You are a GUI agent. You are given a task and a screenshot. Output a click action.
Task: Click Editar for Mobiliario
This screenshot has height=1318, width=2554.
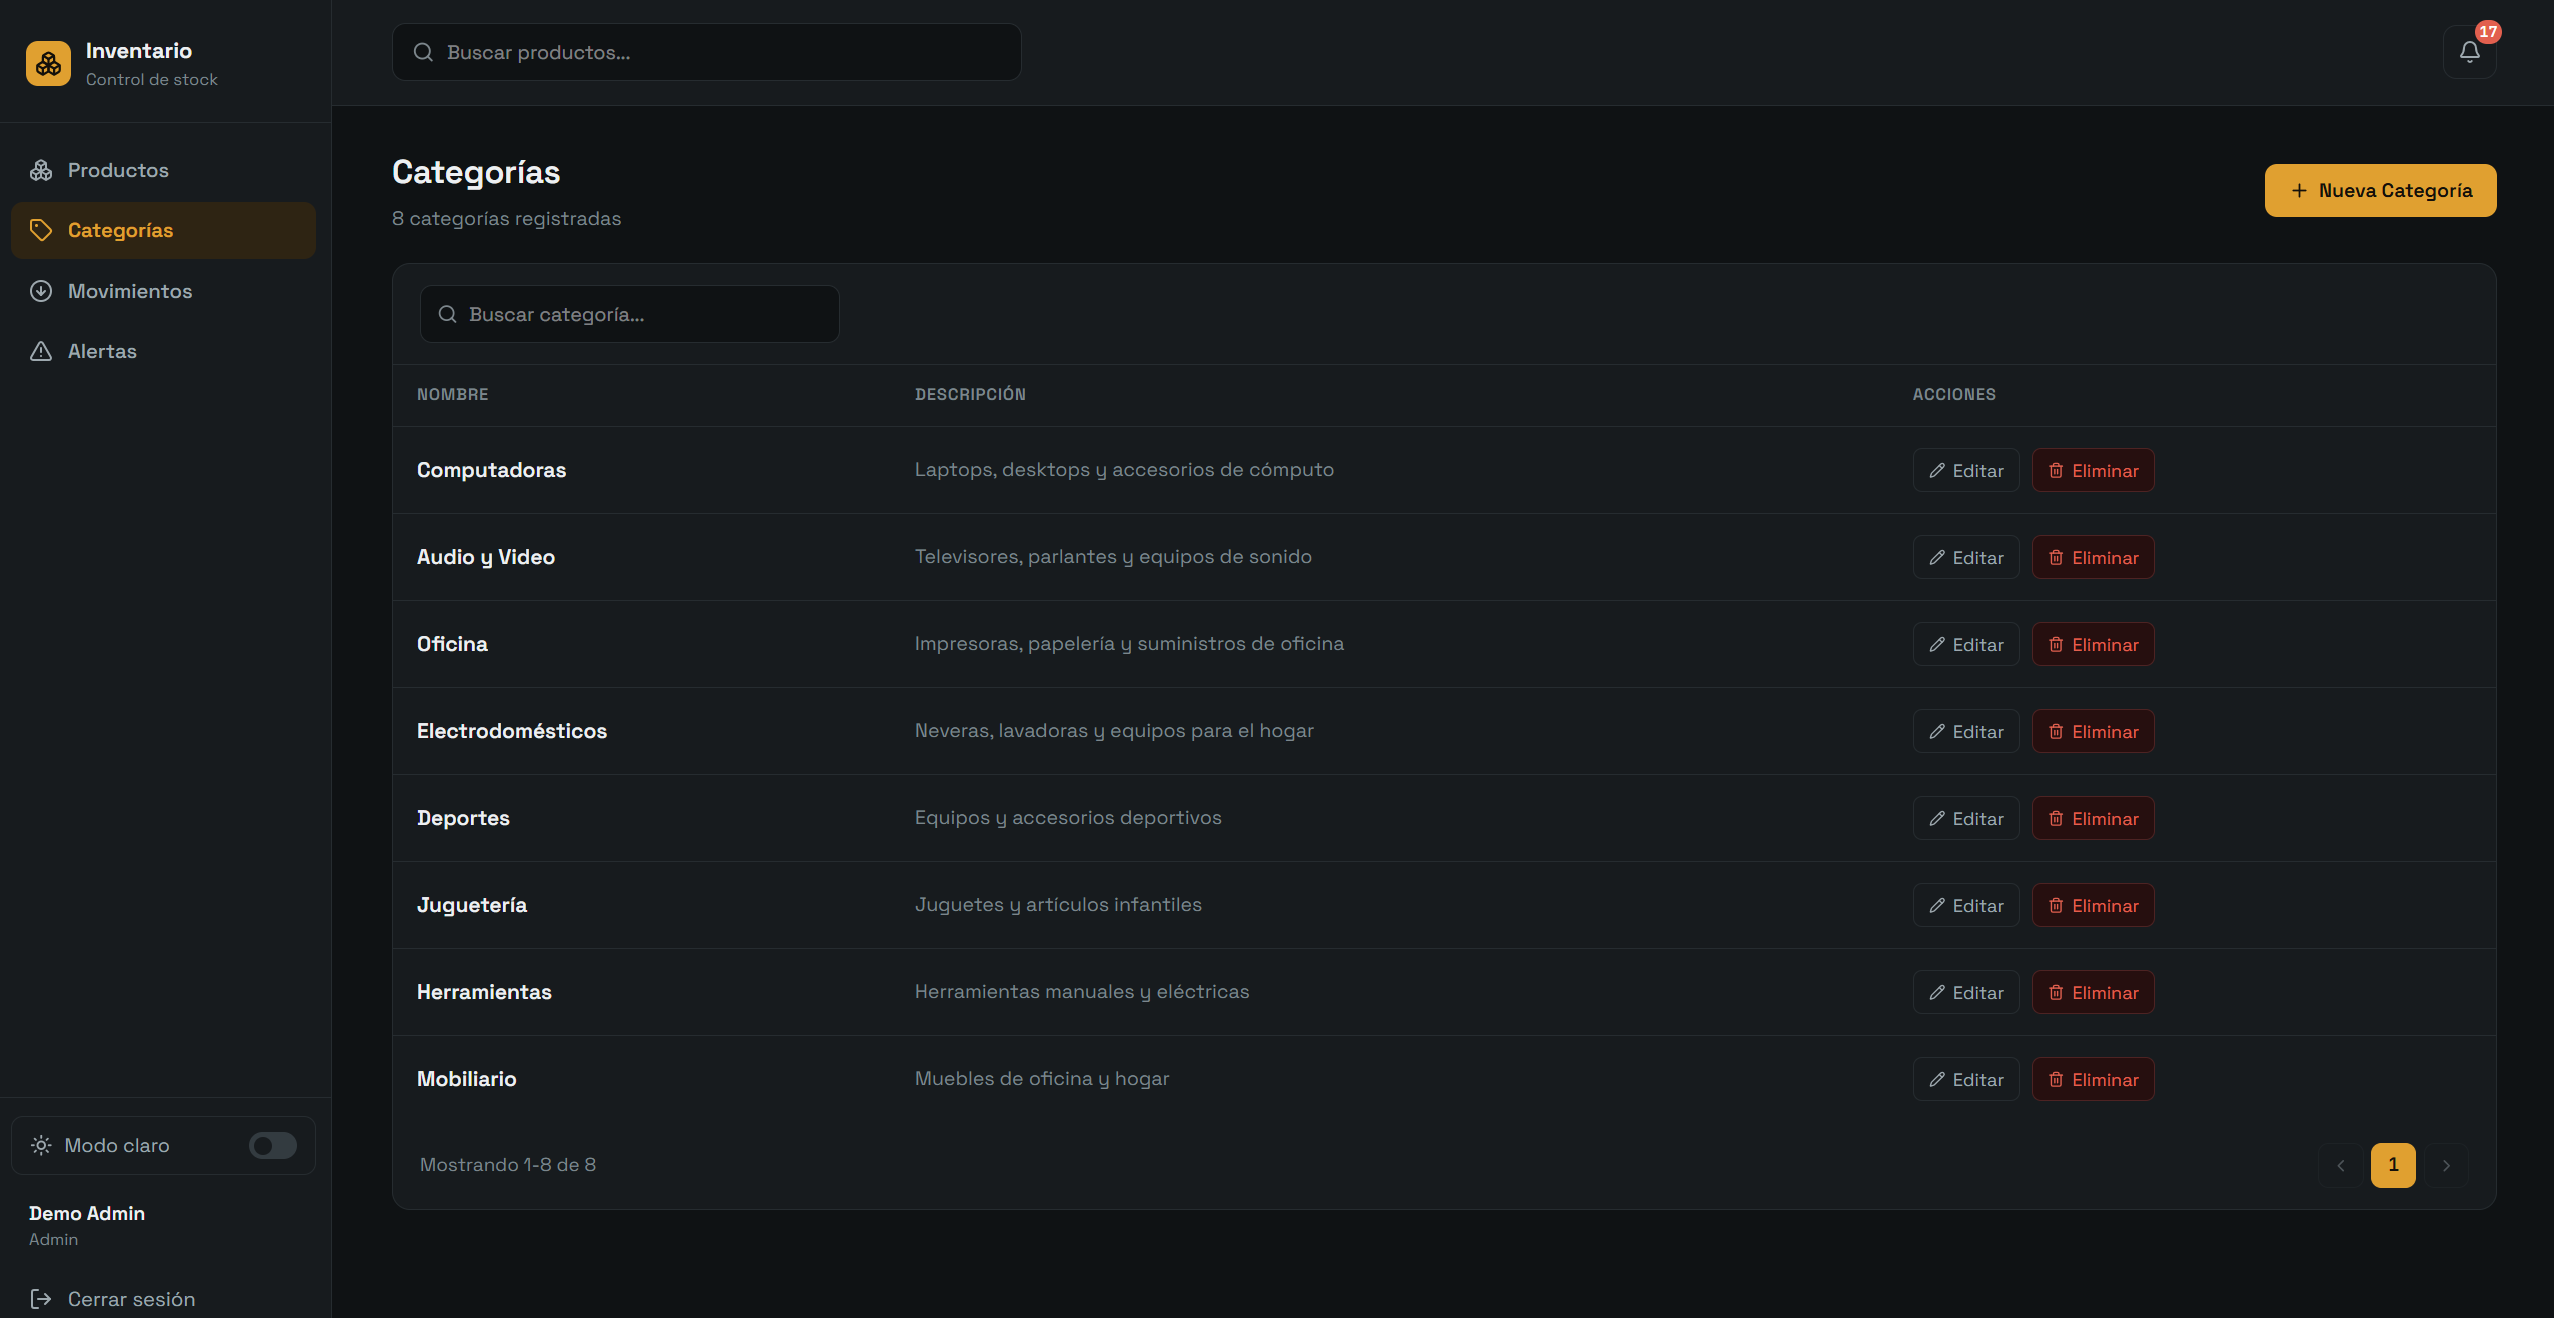(x=1966, y=1079)
